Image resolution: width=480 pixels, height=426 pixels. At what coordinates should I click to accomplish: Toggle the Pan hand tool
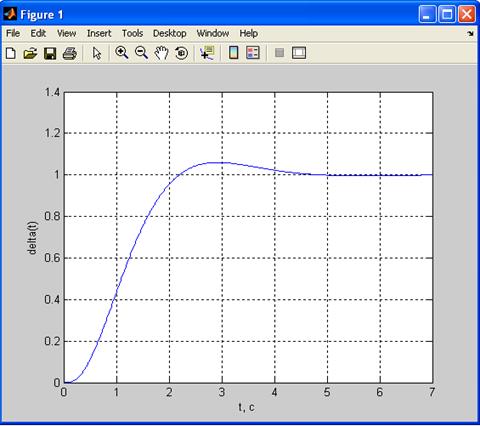point(162,53)
